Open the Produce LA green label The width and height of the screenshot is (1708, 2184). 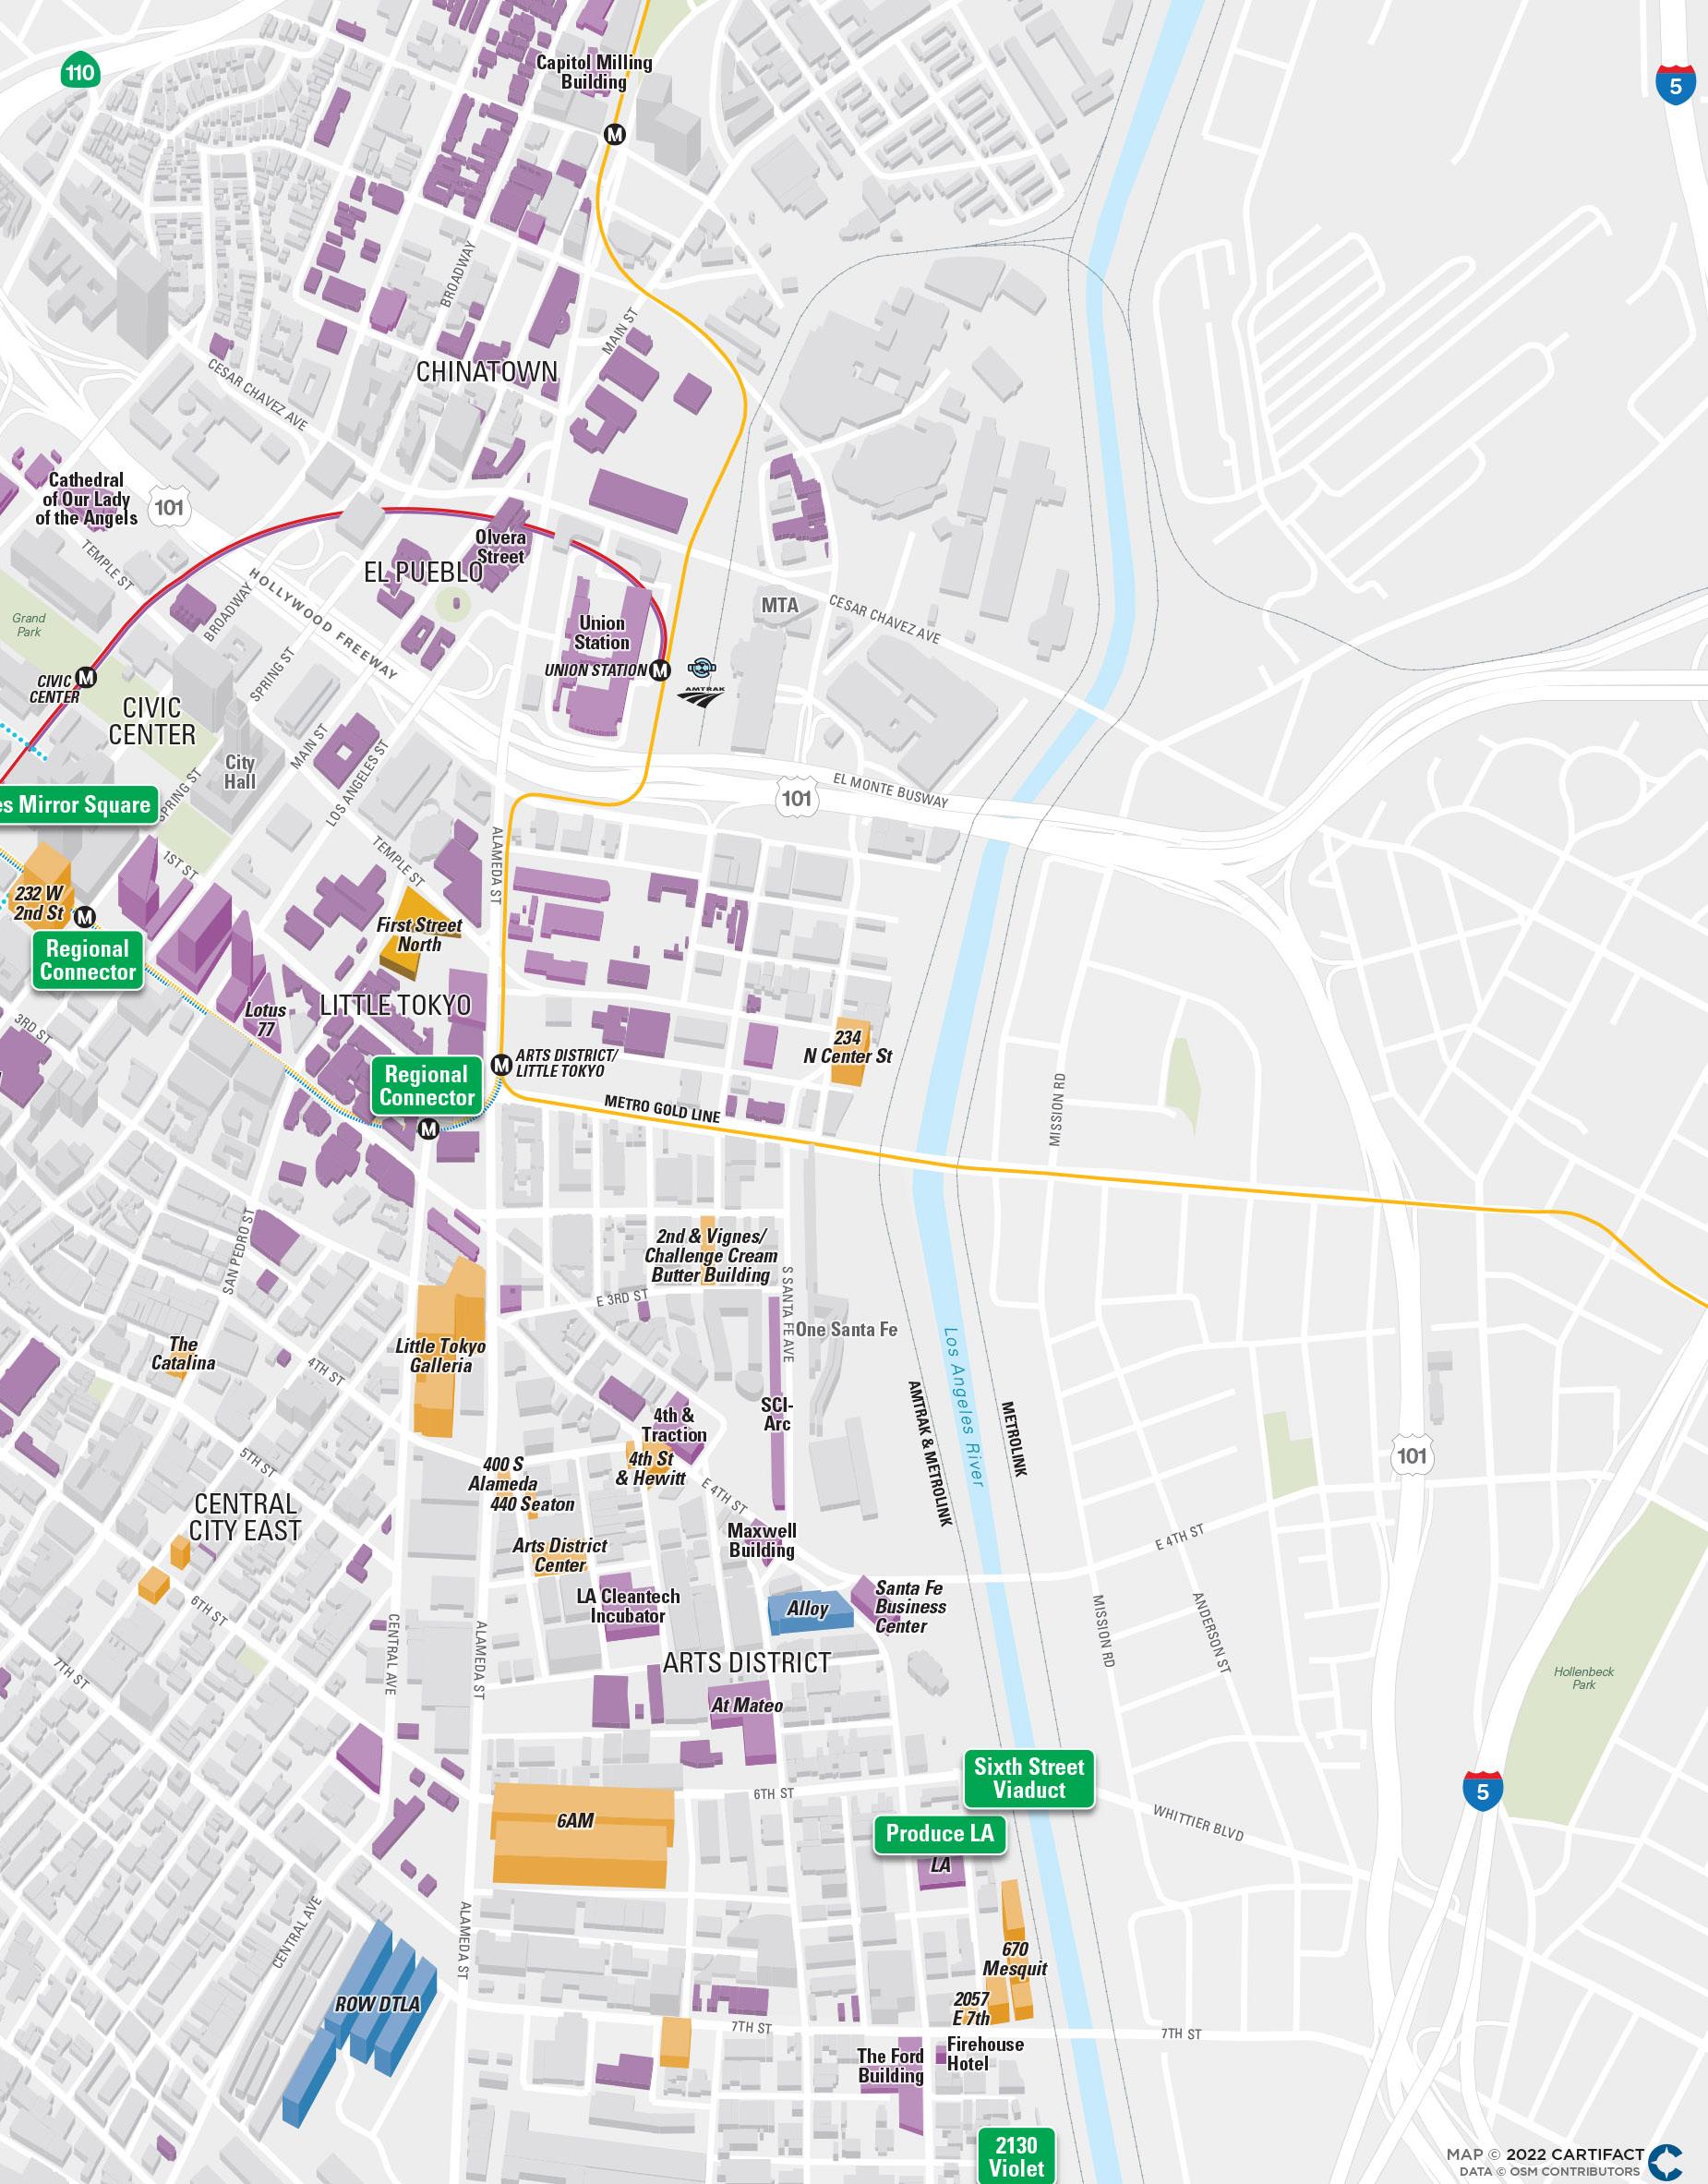[x=940, y=1833]
